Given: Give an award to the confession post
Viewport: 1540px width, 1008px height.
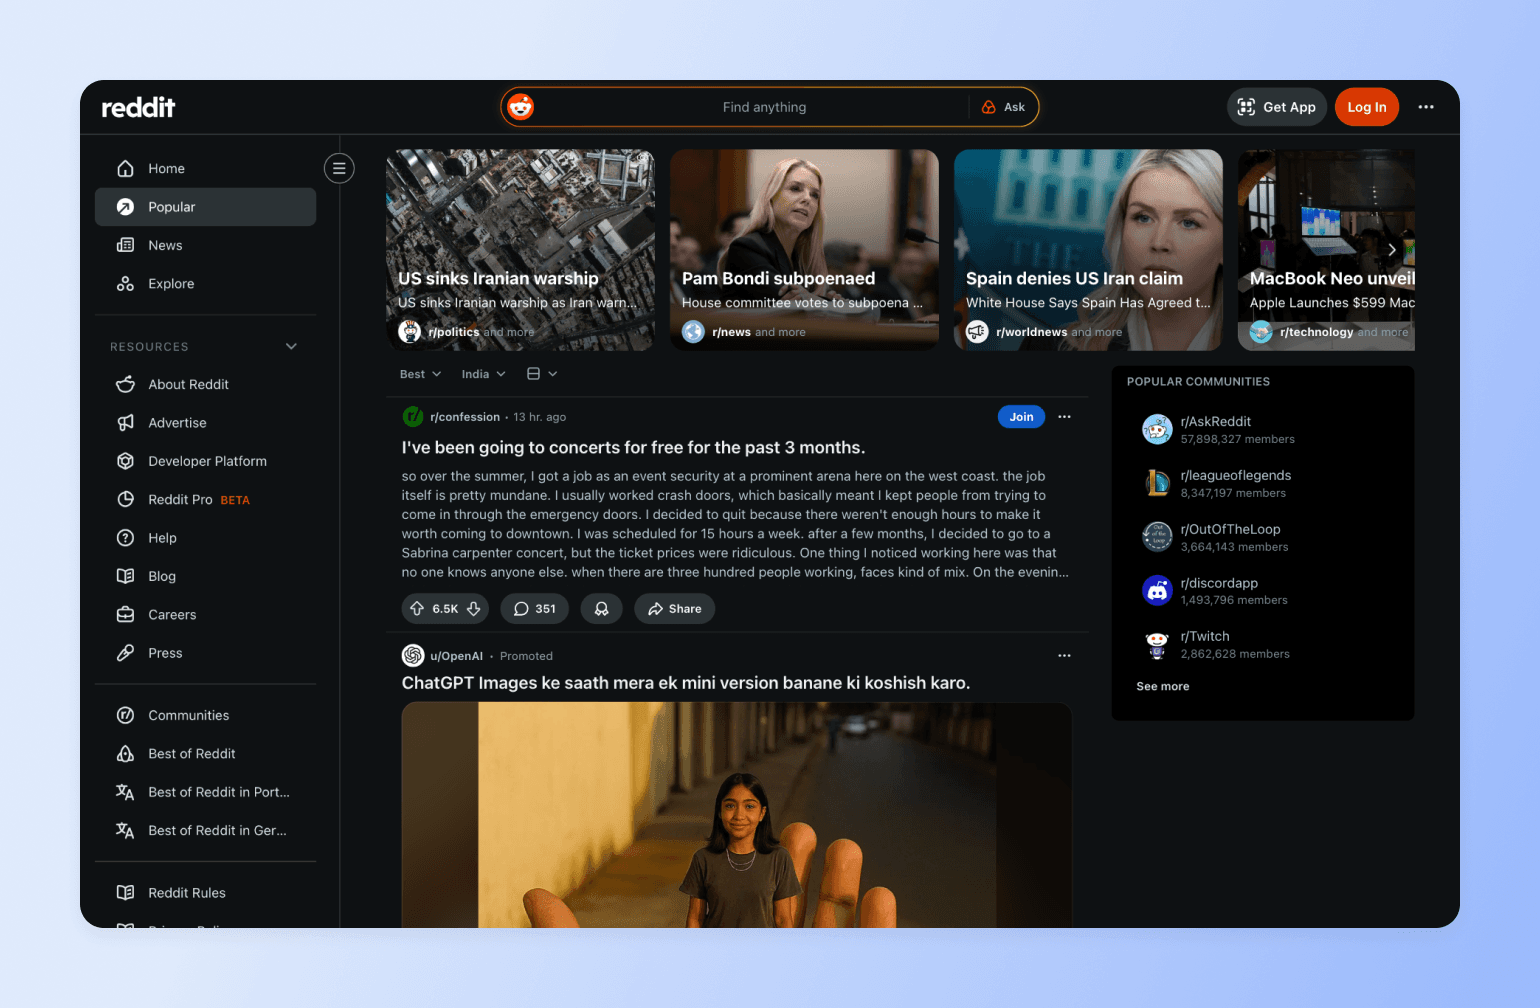Looking at the screenshot, I should click(601, 608).
